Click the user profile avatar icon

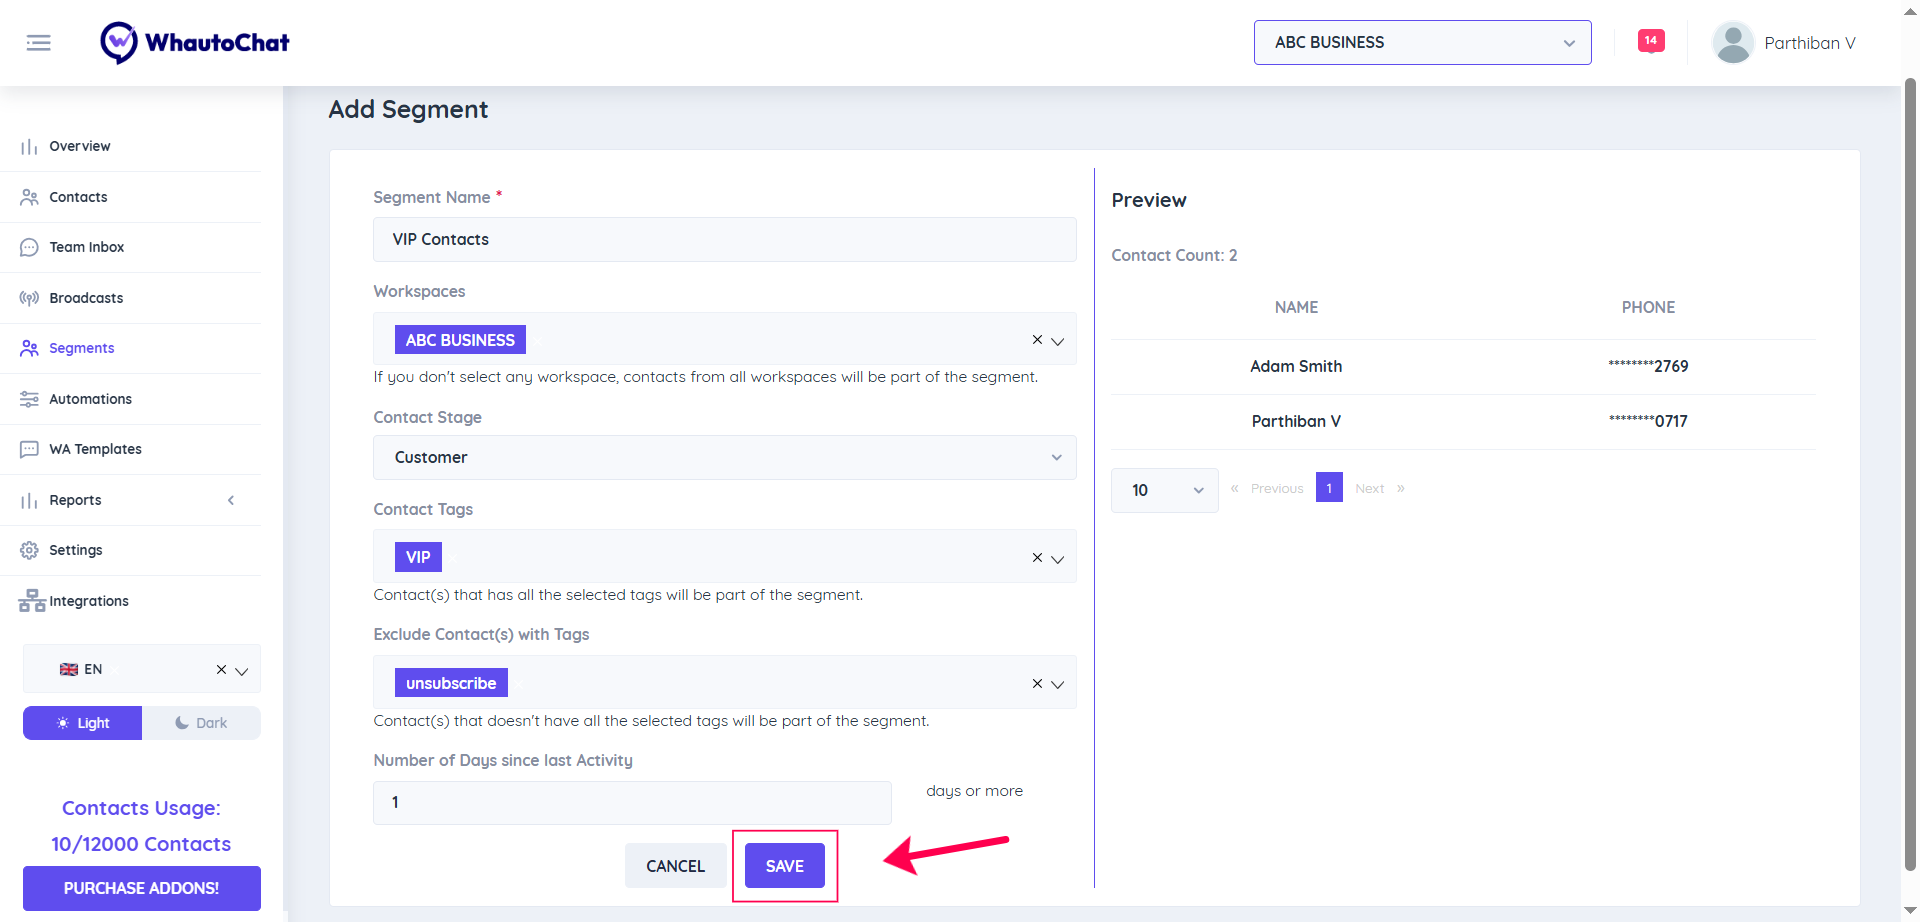point(1732,43)
